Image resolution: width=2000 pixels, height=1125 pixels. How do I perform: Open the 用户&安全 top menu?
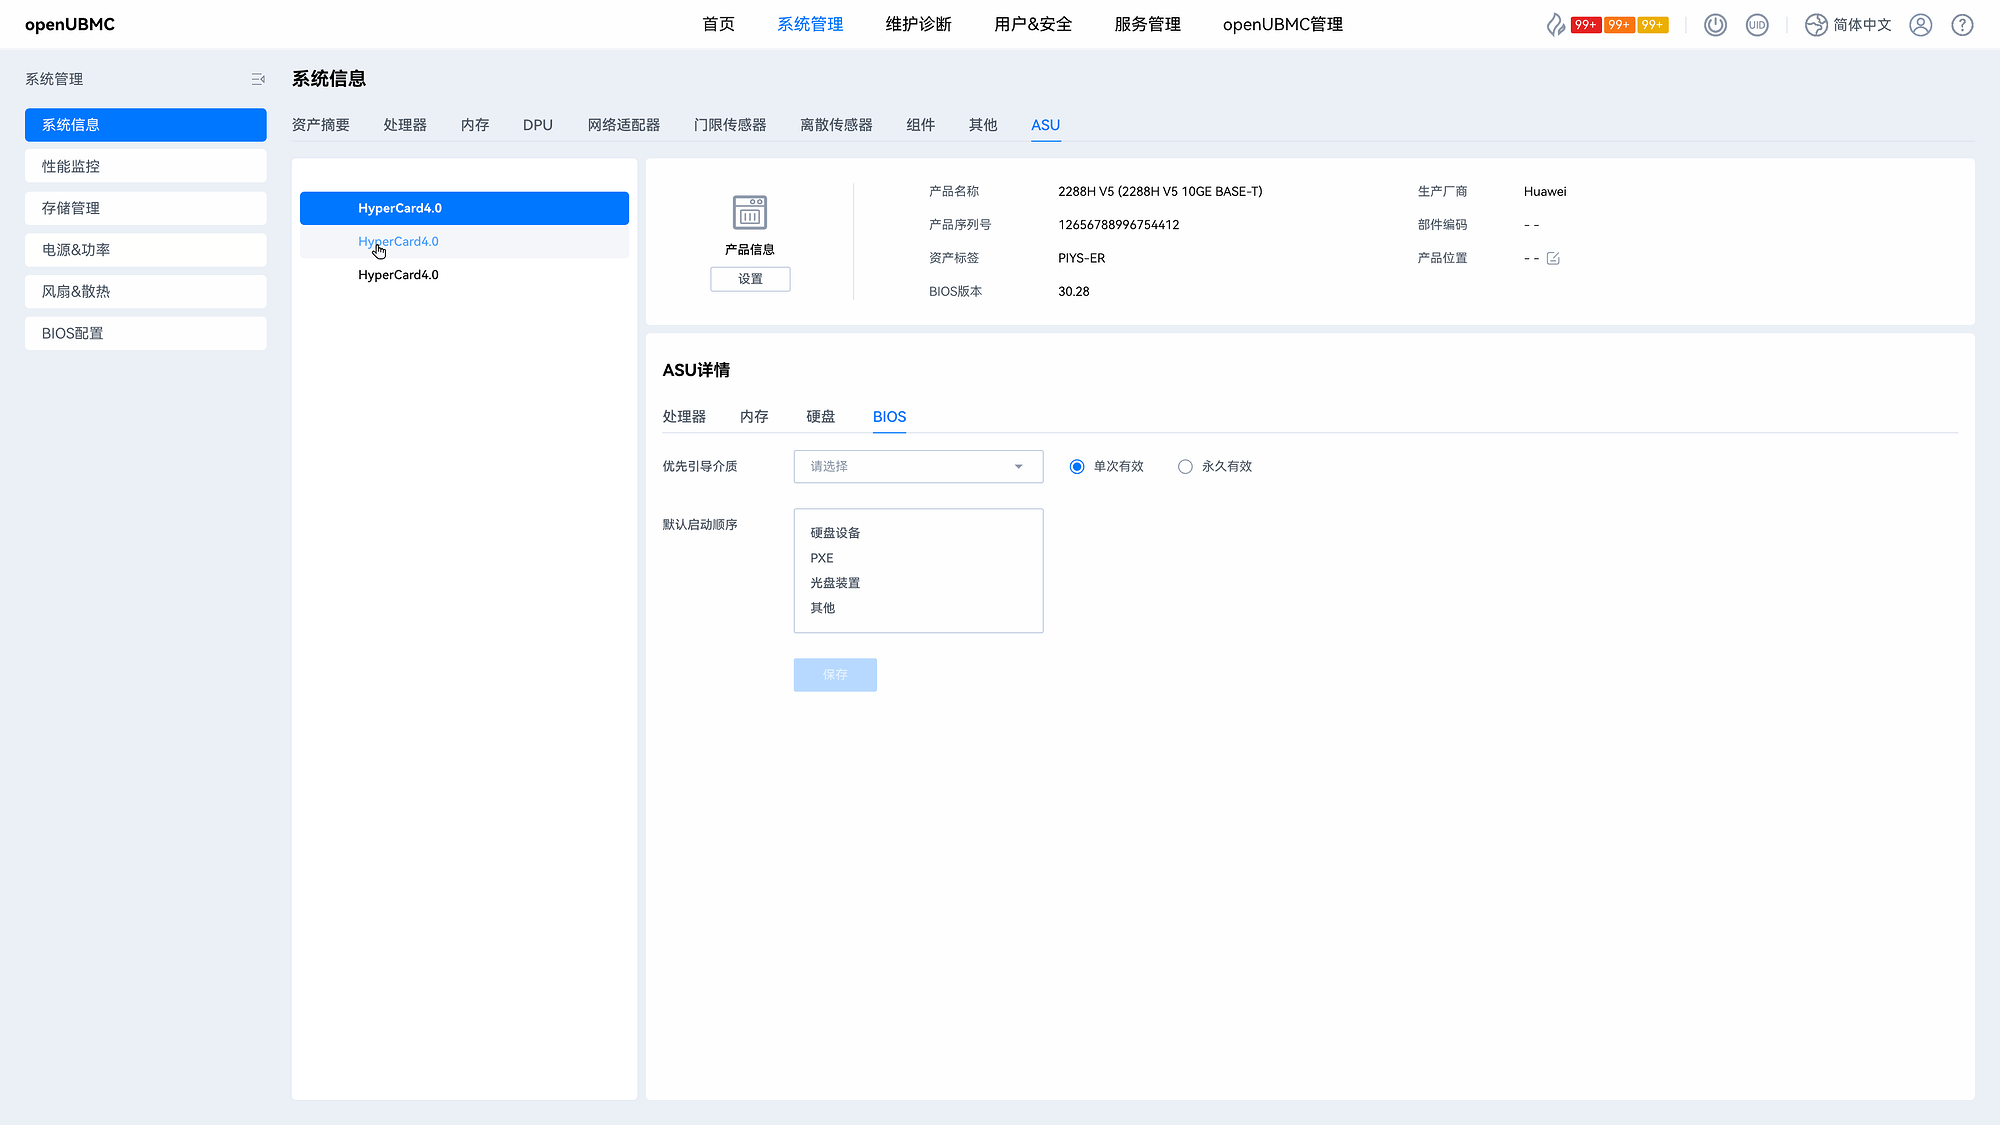pos(1033,25)
